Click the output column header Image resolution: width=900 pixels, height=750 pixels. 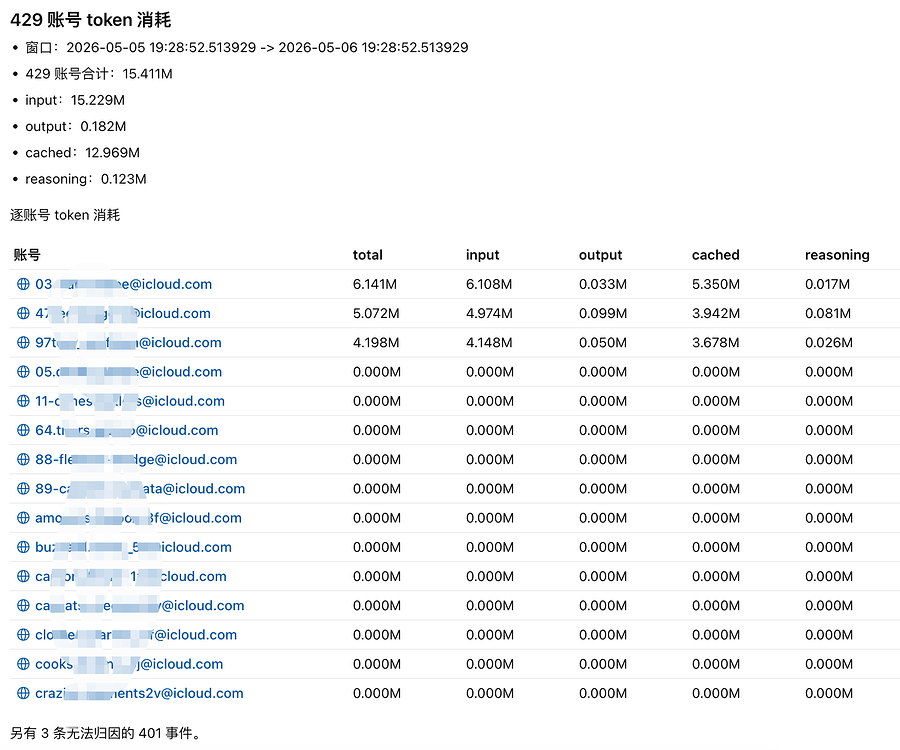click(600, 255)
